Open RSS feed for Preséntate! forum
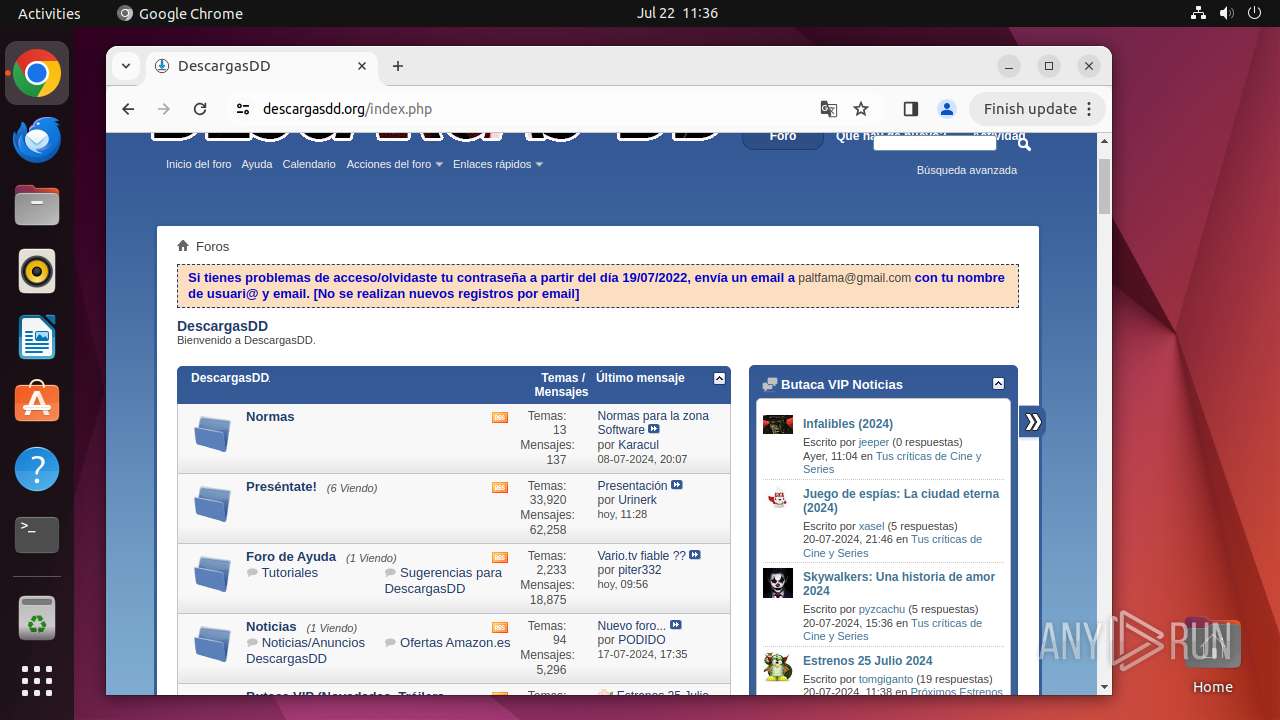 (x=500, y=487)
